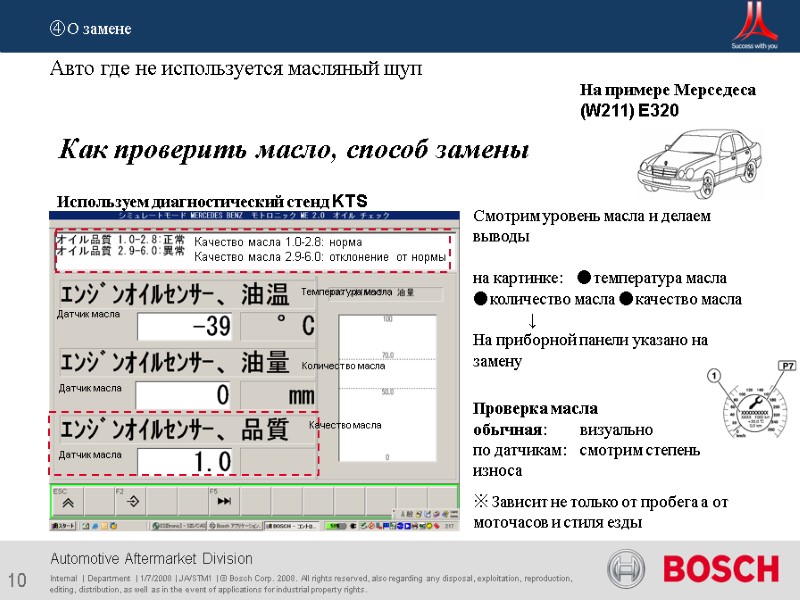Switch to the ESI[tronic] - SIS/CAS taskbar window
This screenshot has width=800, height=600.
pos(179,526)
